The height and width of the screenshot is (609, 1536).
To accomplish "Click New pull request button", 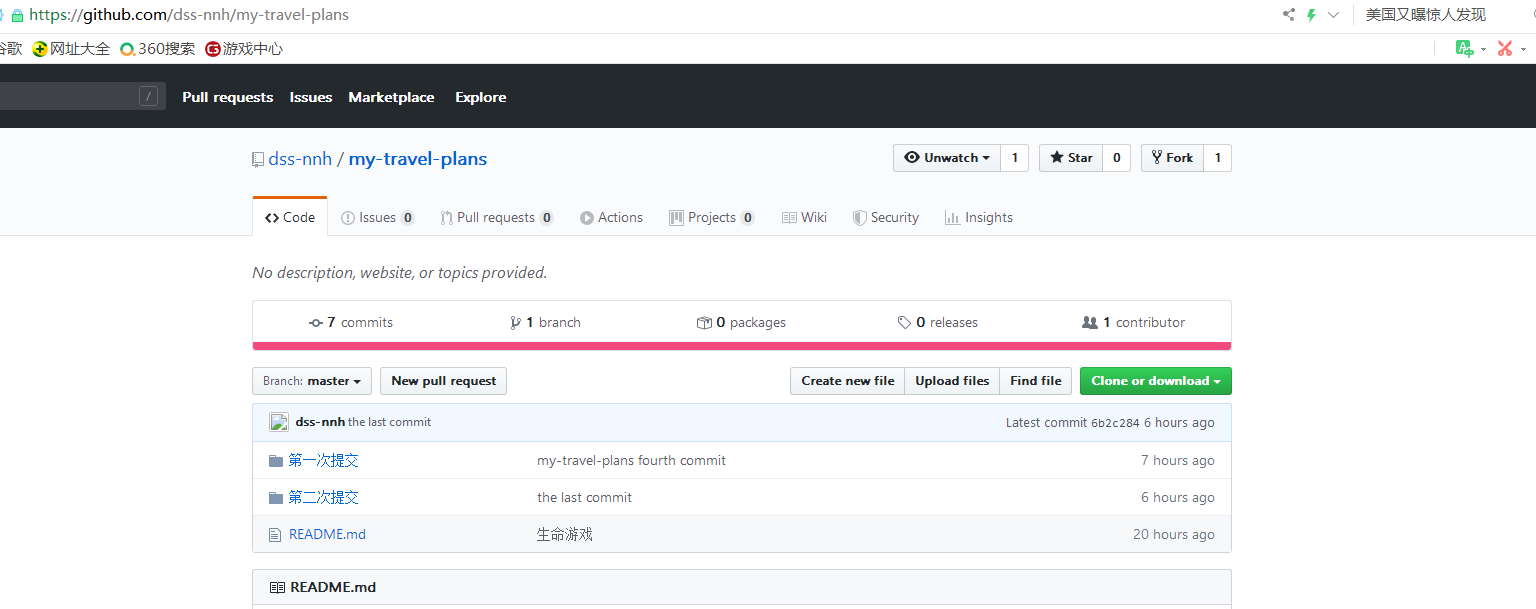I will tap(444, 381).
